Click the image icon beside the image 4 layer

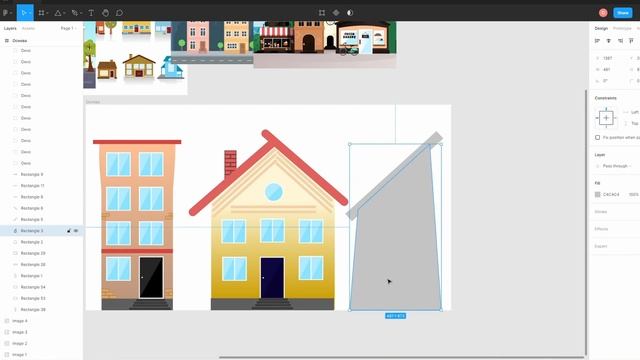pos(7,321)
